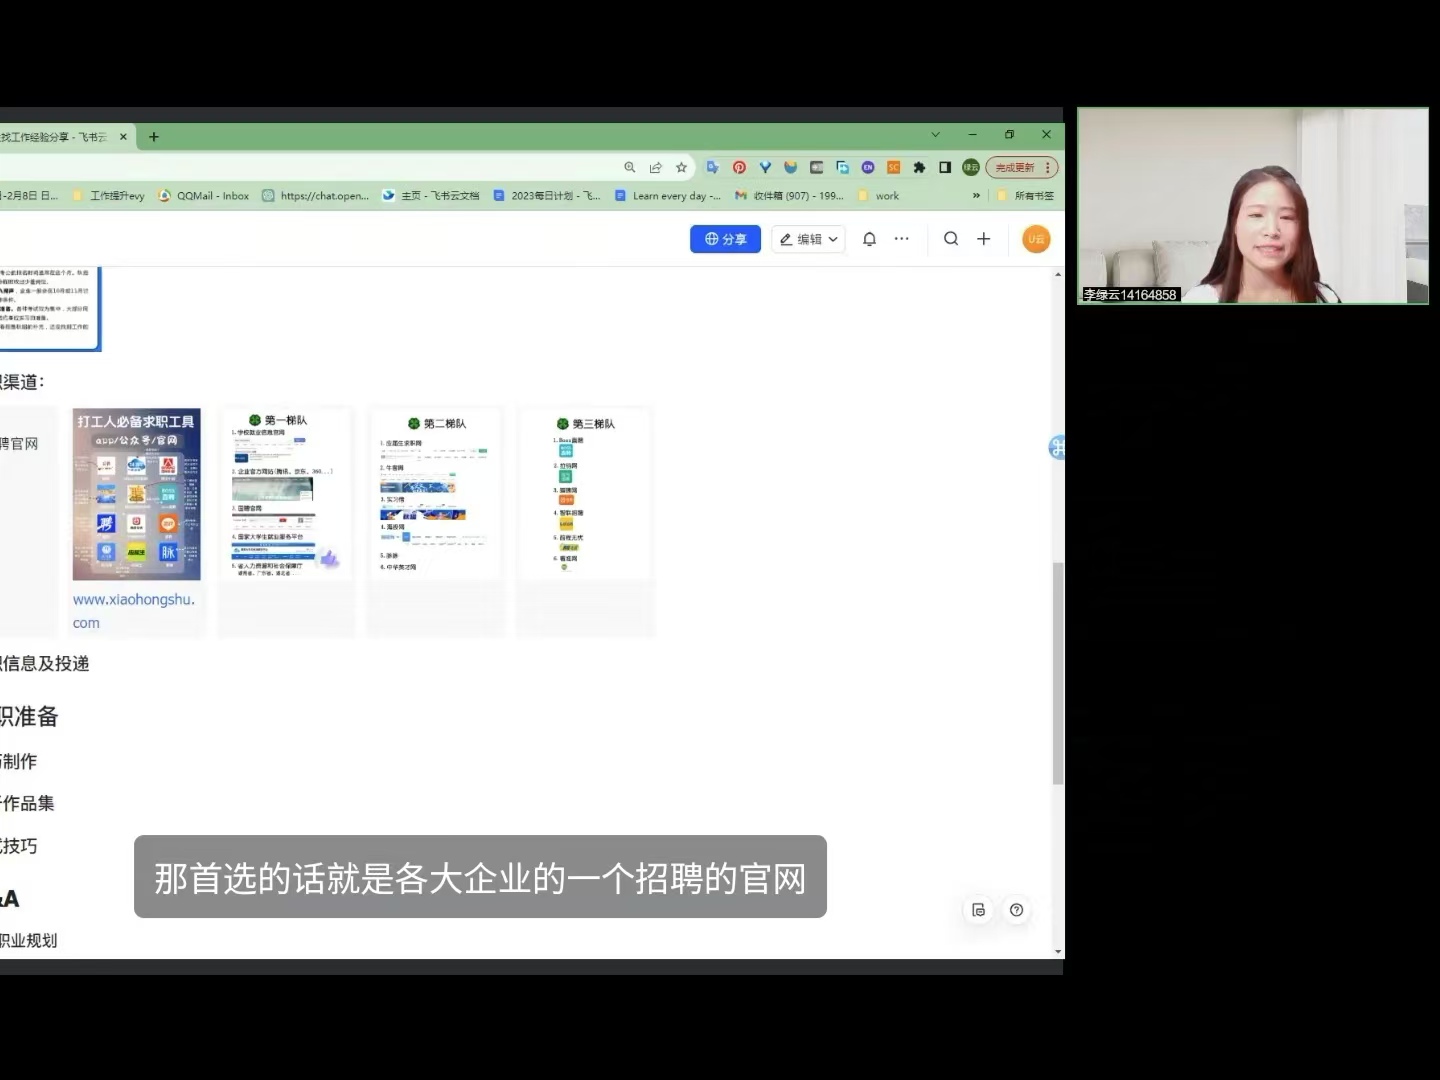Image resolution: width=1440 pixels, height=1080 pixels.
Task: Open the orange user avatar menu
Action: point(1036,239)
